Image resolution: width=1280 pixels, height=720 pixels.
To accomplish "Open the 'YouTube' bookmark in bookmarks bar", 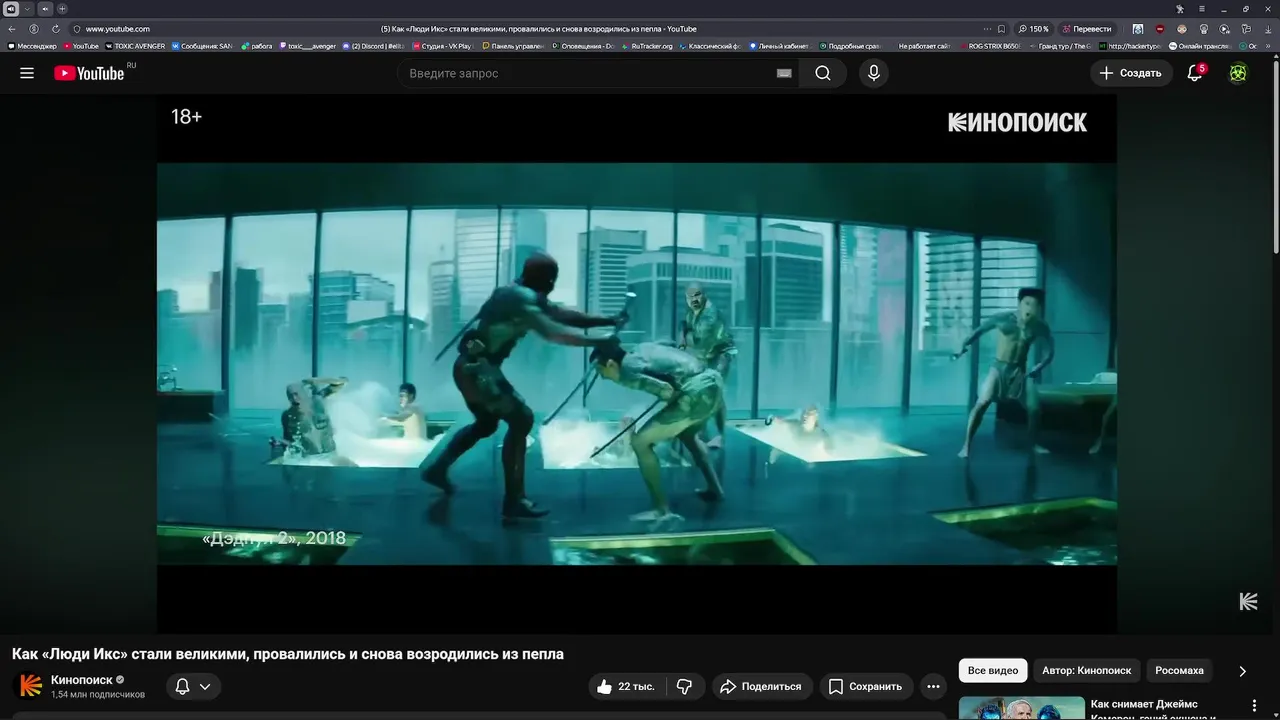I will click(x=81, y=46).
